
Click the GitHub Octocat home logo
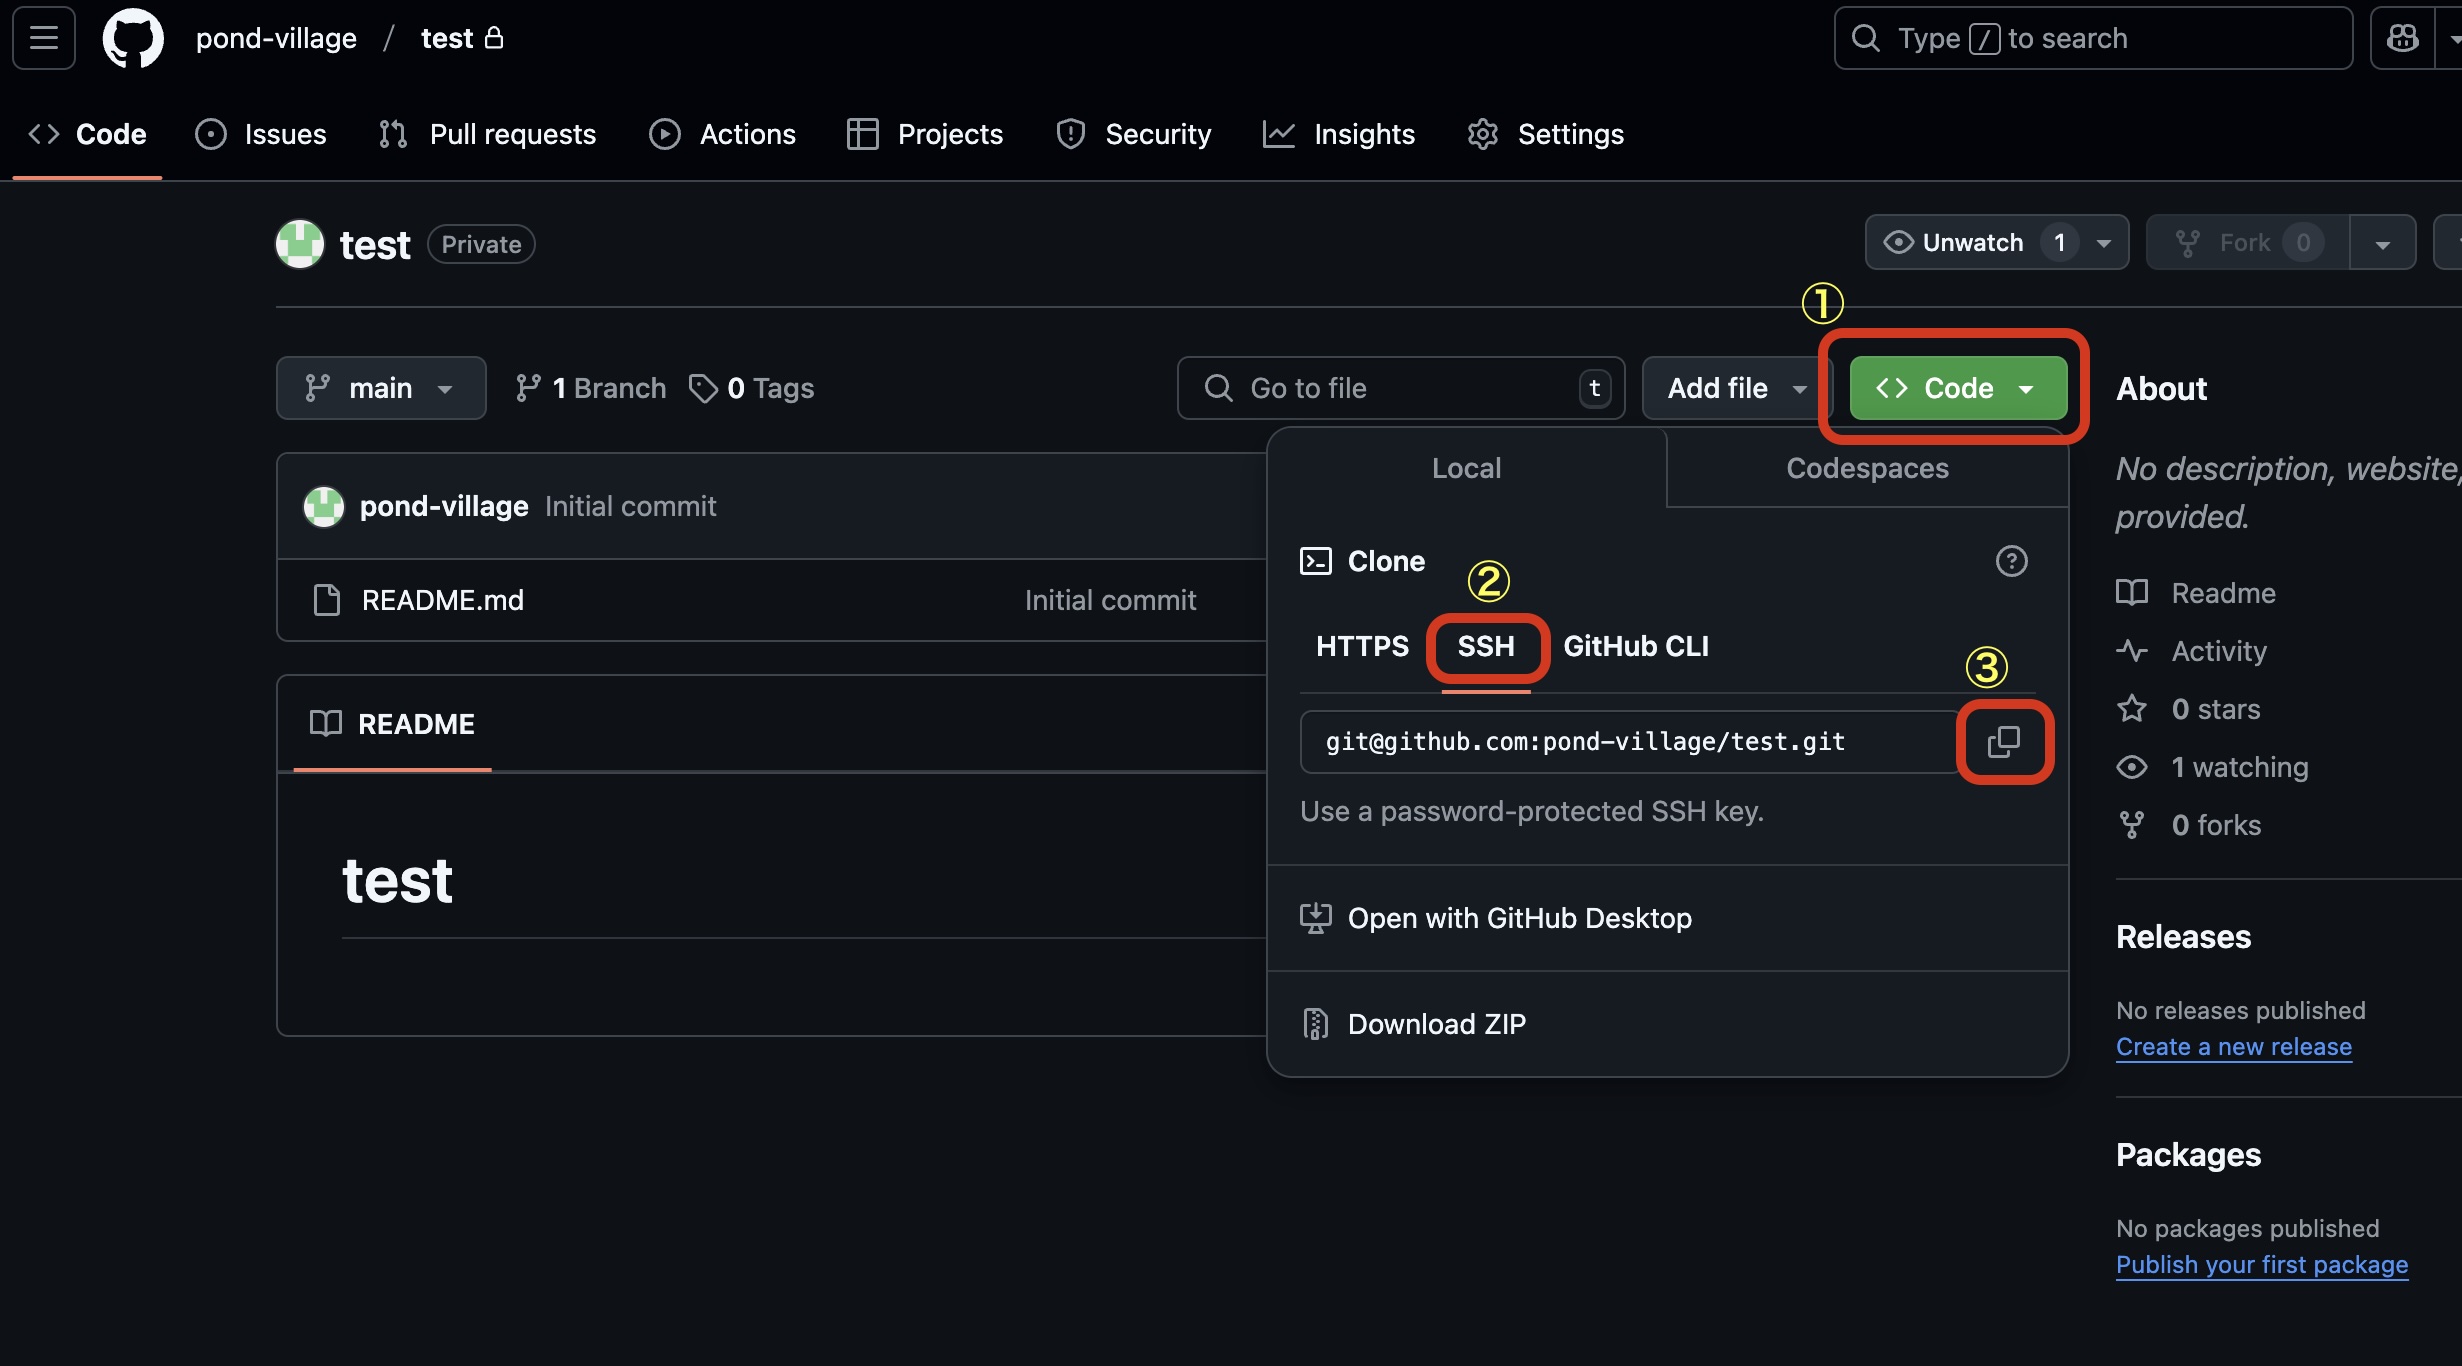tap(133, 38)
